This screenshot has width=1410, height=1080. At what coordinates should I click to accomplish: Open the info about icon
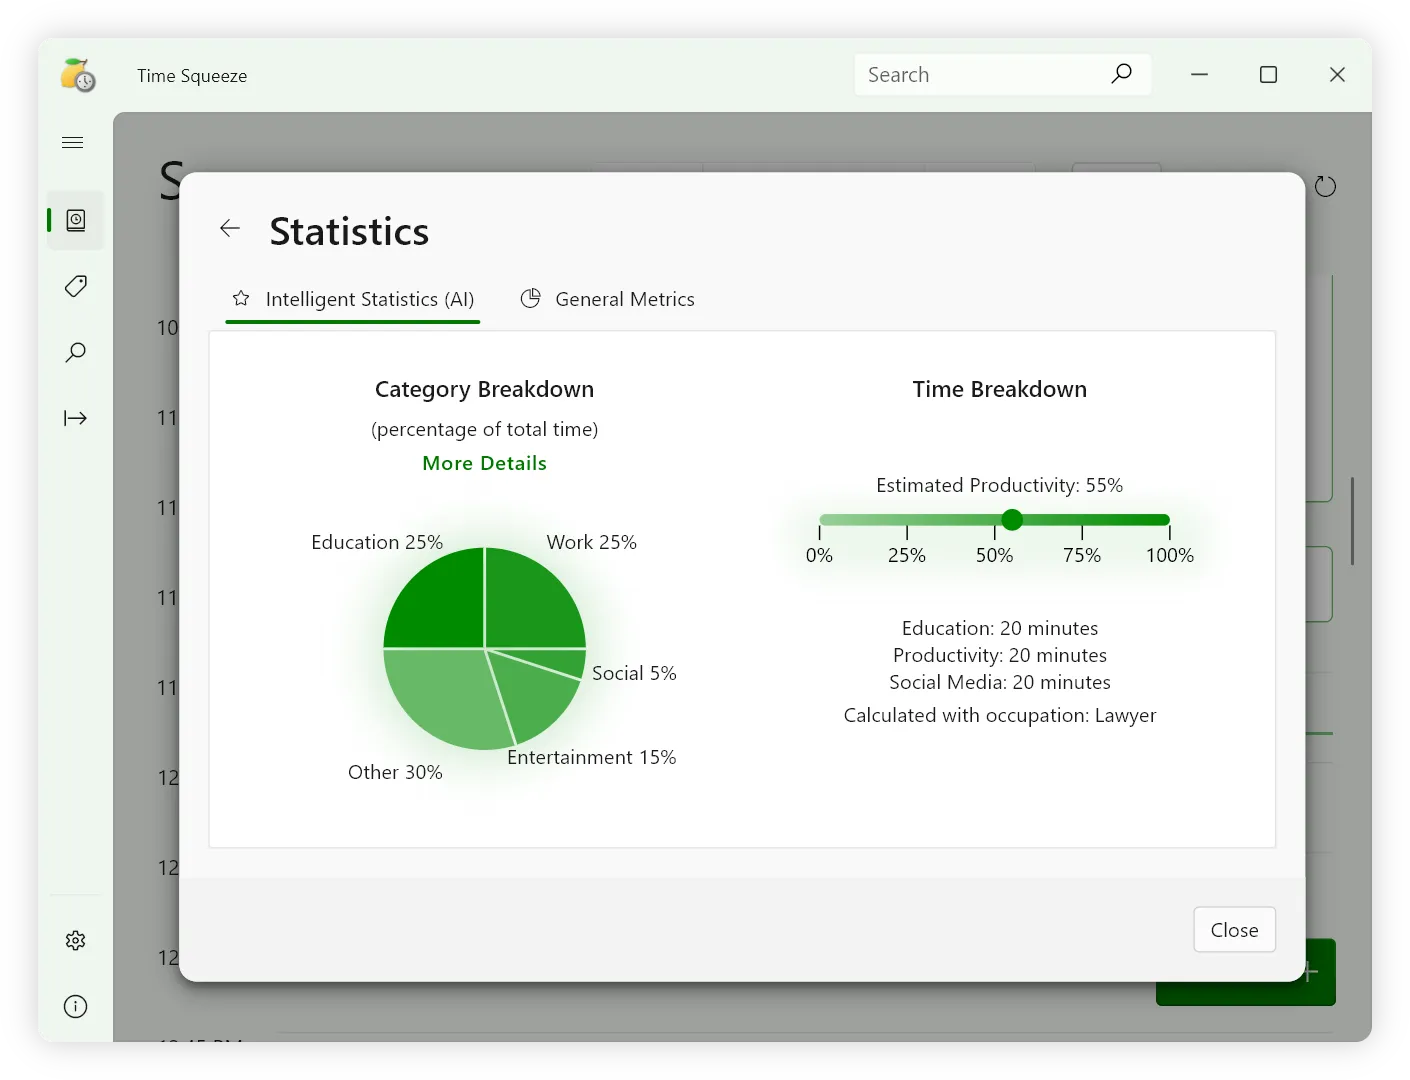pyautogui.click(x=76, y=1006)
